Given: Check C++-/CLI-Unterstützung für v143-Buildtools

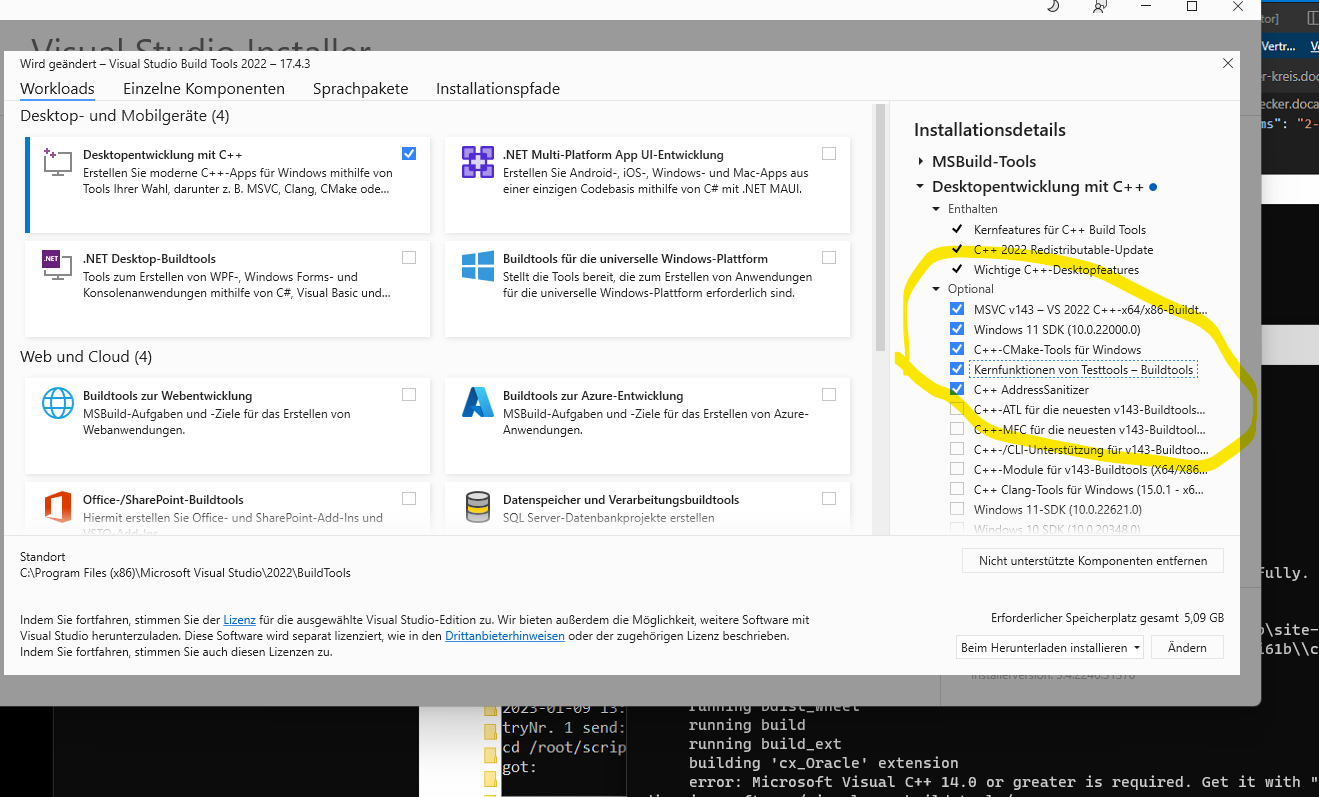Looking at the screenshot, I should tap(957, 449).
